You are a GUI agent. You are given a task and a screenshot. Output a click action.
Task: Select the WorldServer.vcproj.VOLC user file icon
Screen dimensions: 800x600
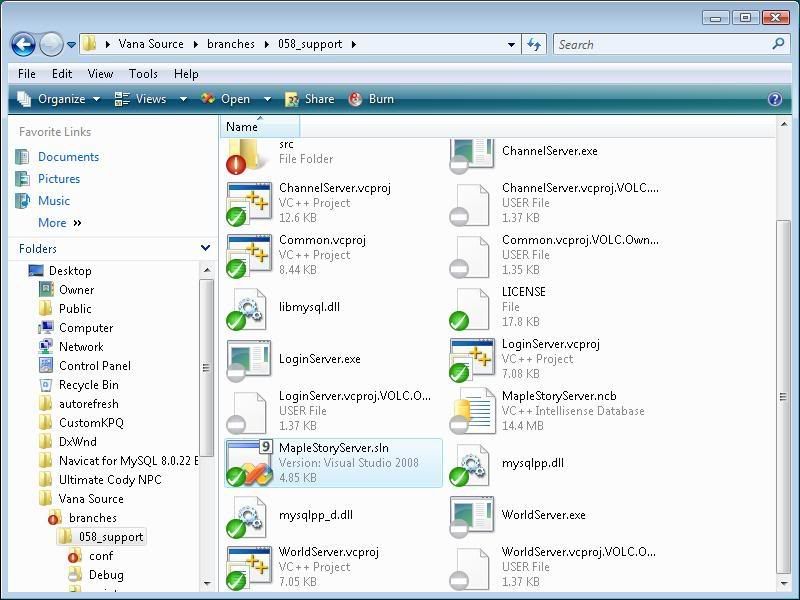click(x=470, y=568)
